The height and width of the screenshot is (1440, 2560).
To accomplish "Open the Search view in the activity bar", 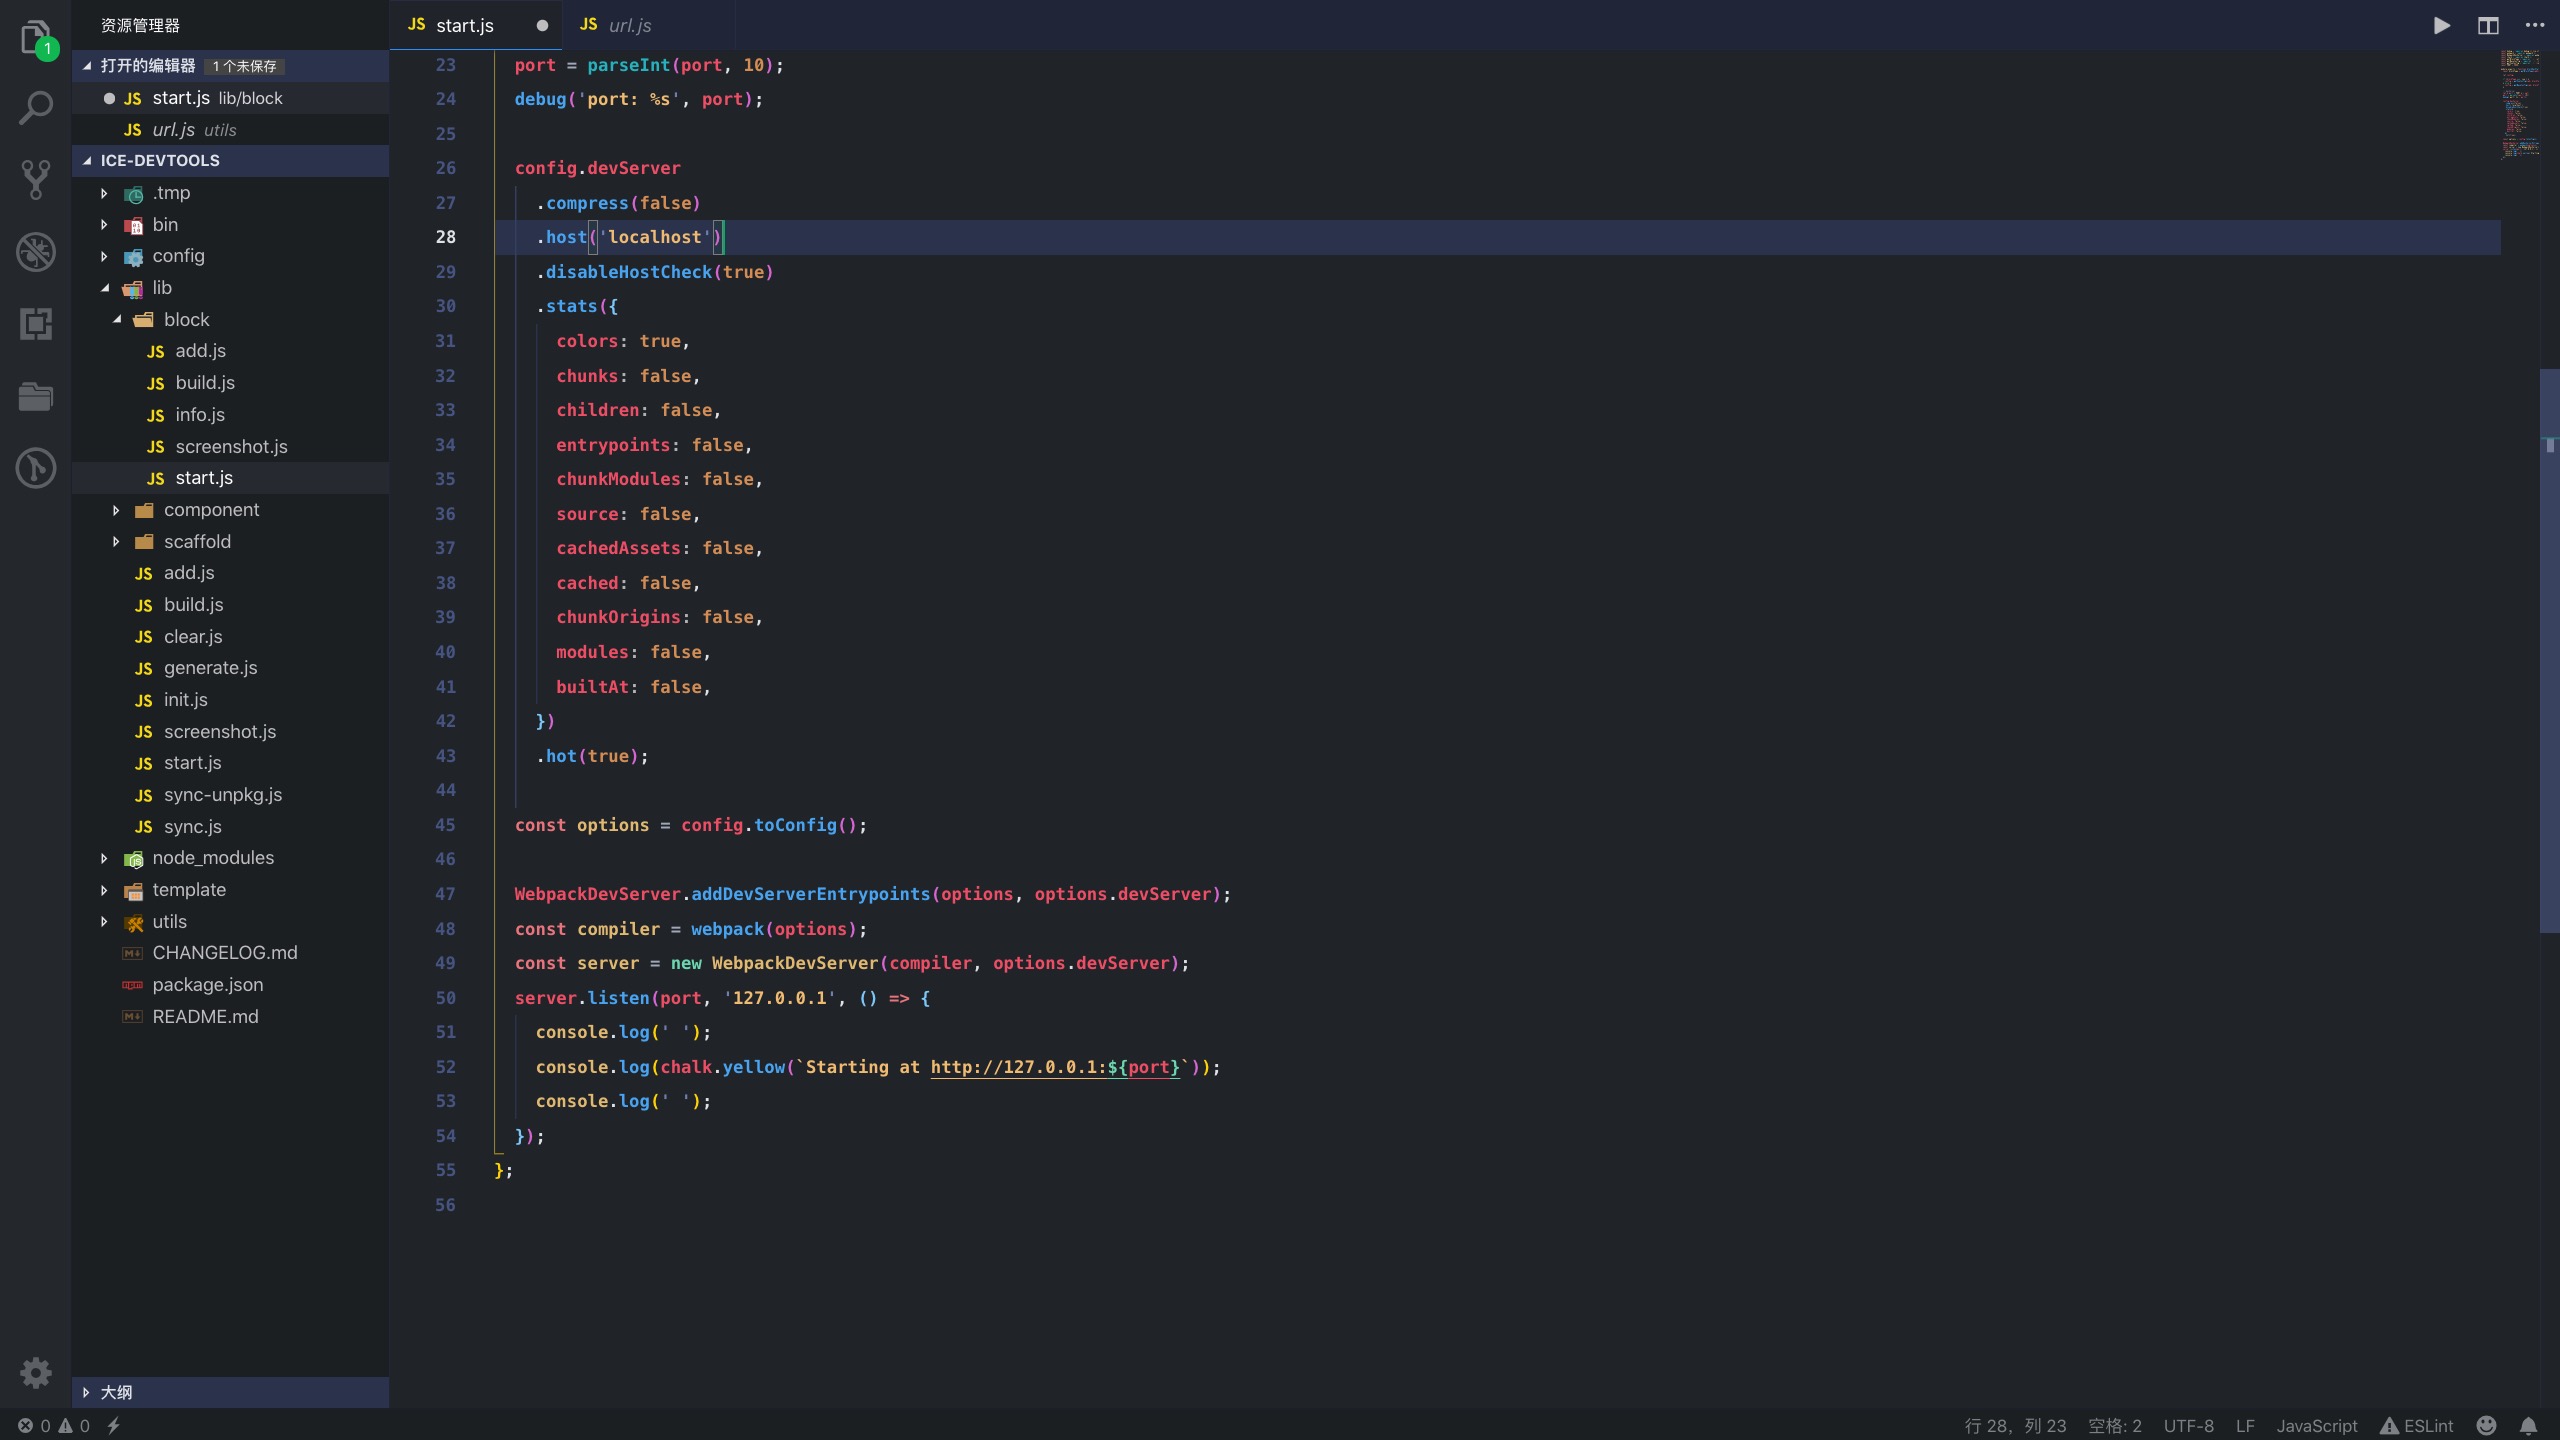I will (x=36, y=108).
